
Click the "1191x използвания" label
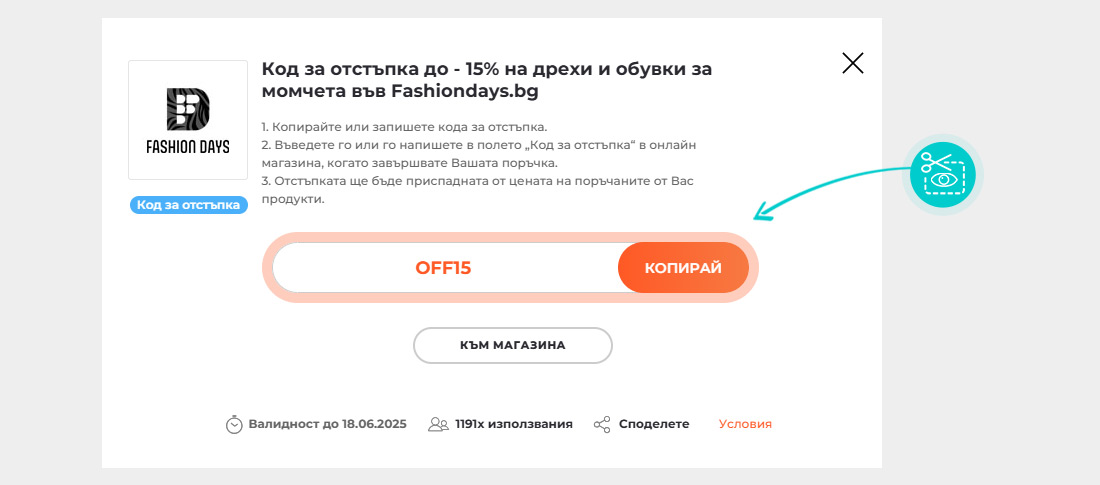click(514, 424)
